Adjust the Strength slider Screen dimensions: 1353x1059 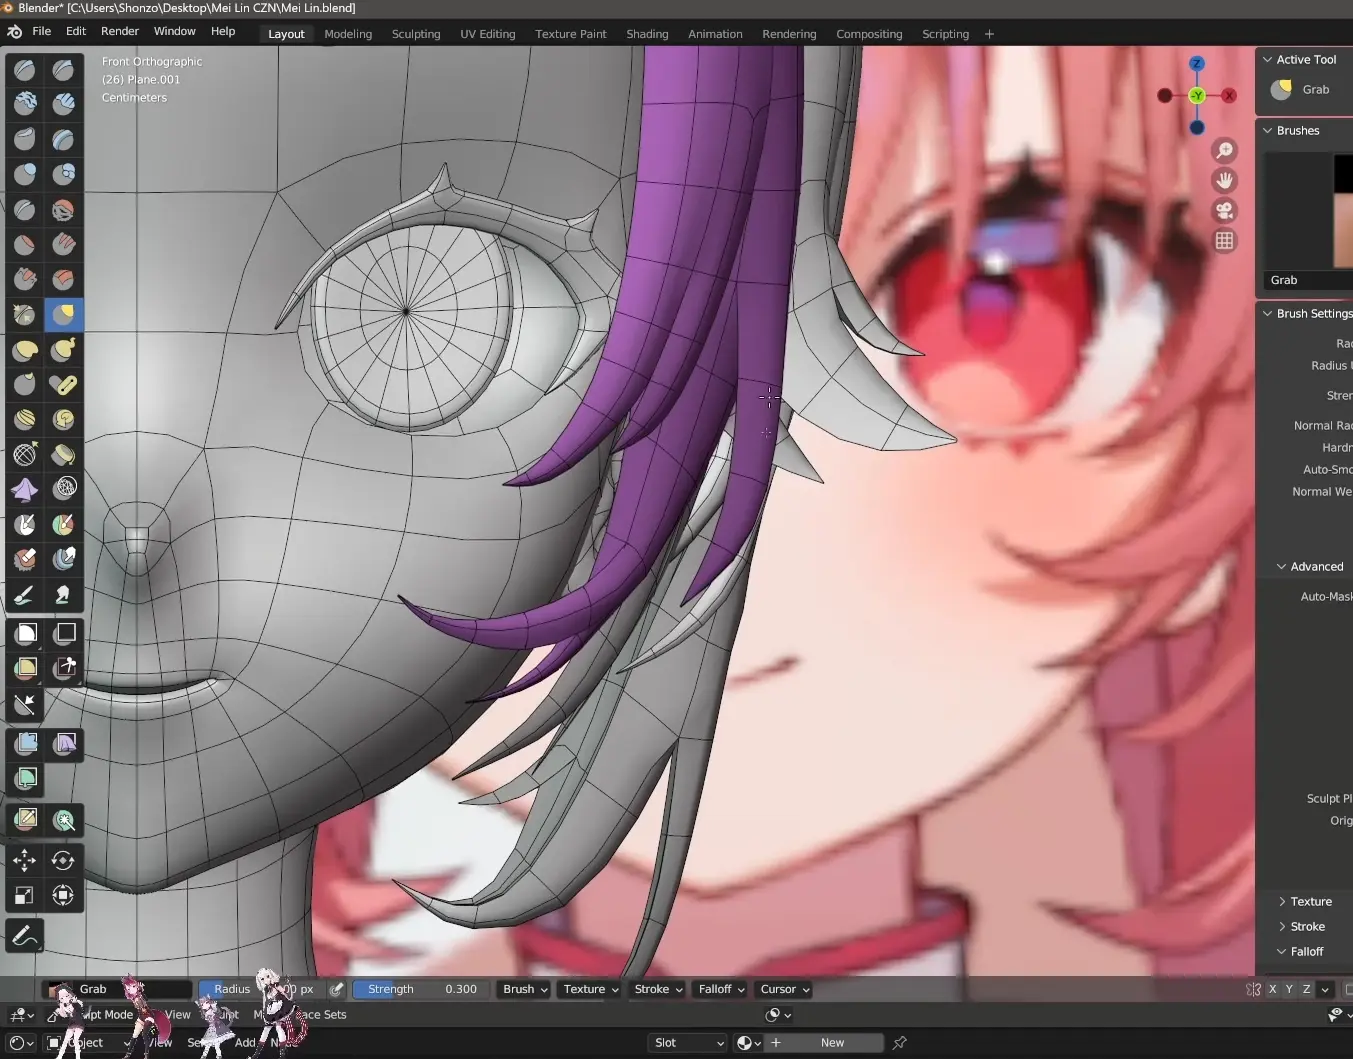[421, 990]
